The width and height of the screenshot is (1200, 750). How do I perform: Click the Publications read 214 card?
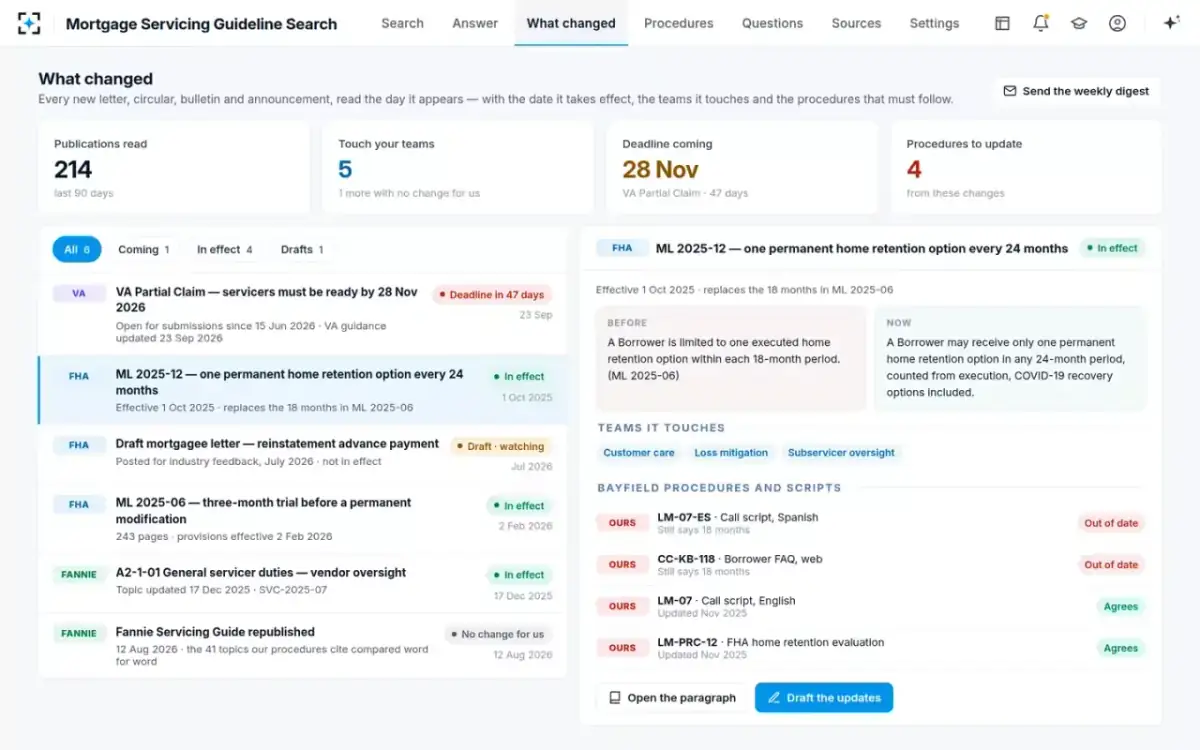(174, 168)
